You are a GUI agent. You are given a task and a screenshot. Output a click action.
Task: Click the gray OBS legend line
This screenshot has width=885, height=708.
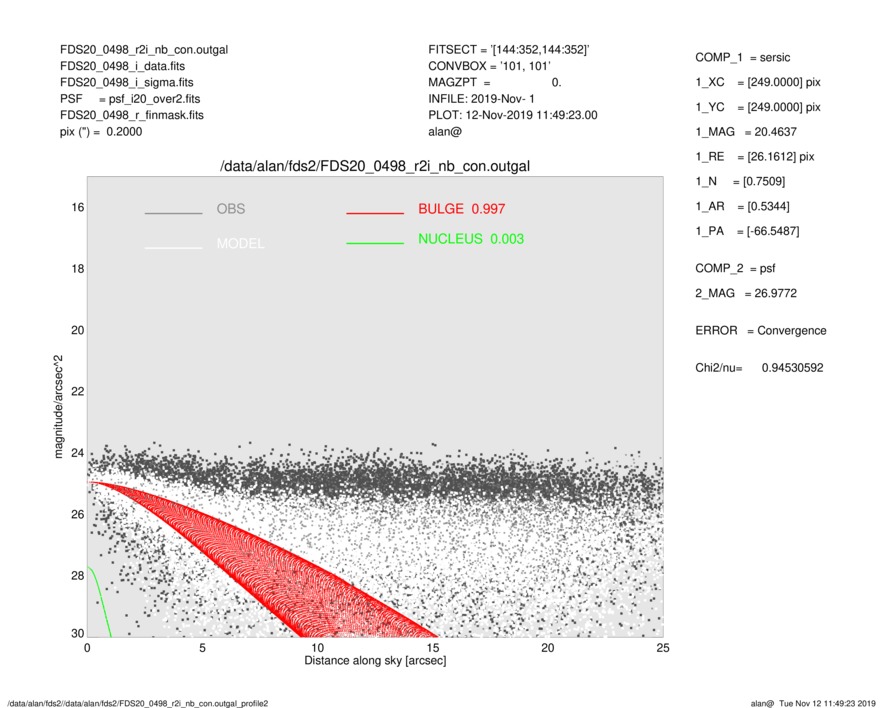coord(173,213)
